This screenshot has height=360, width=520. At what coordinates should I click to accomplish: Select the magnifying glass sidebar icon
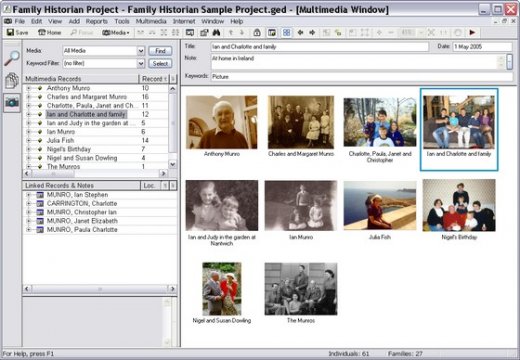pos(12,58)
